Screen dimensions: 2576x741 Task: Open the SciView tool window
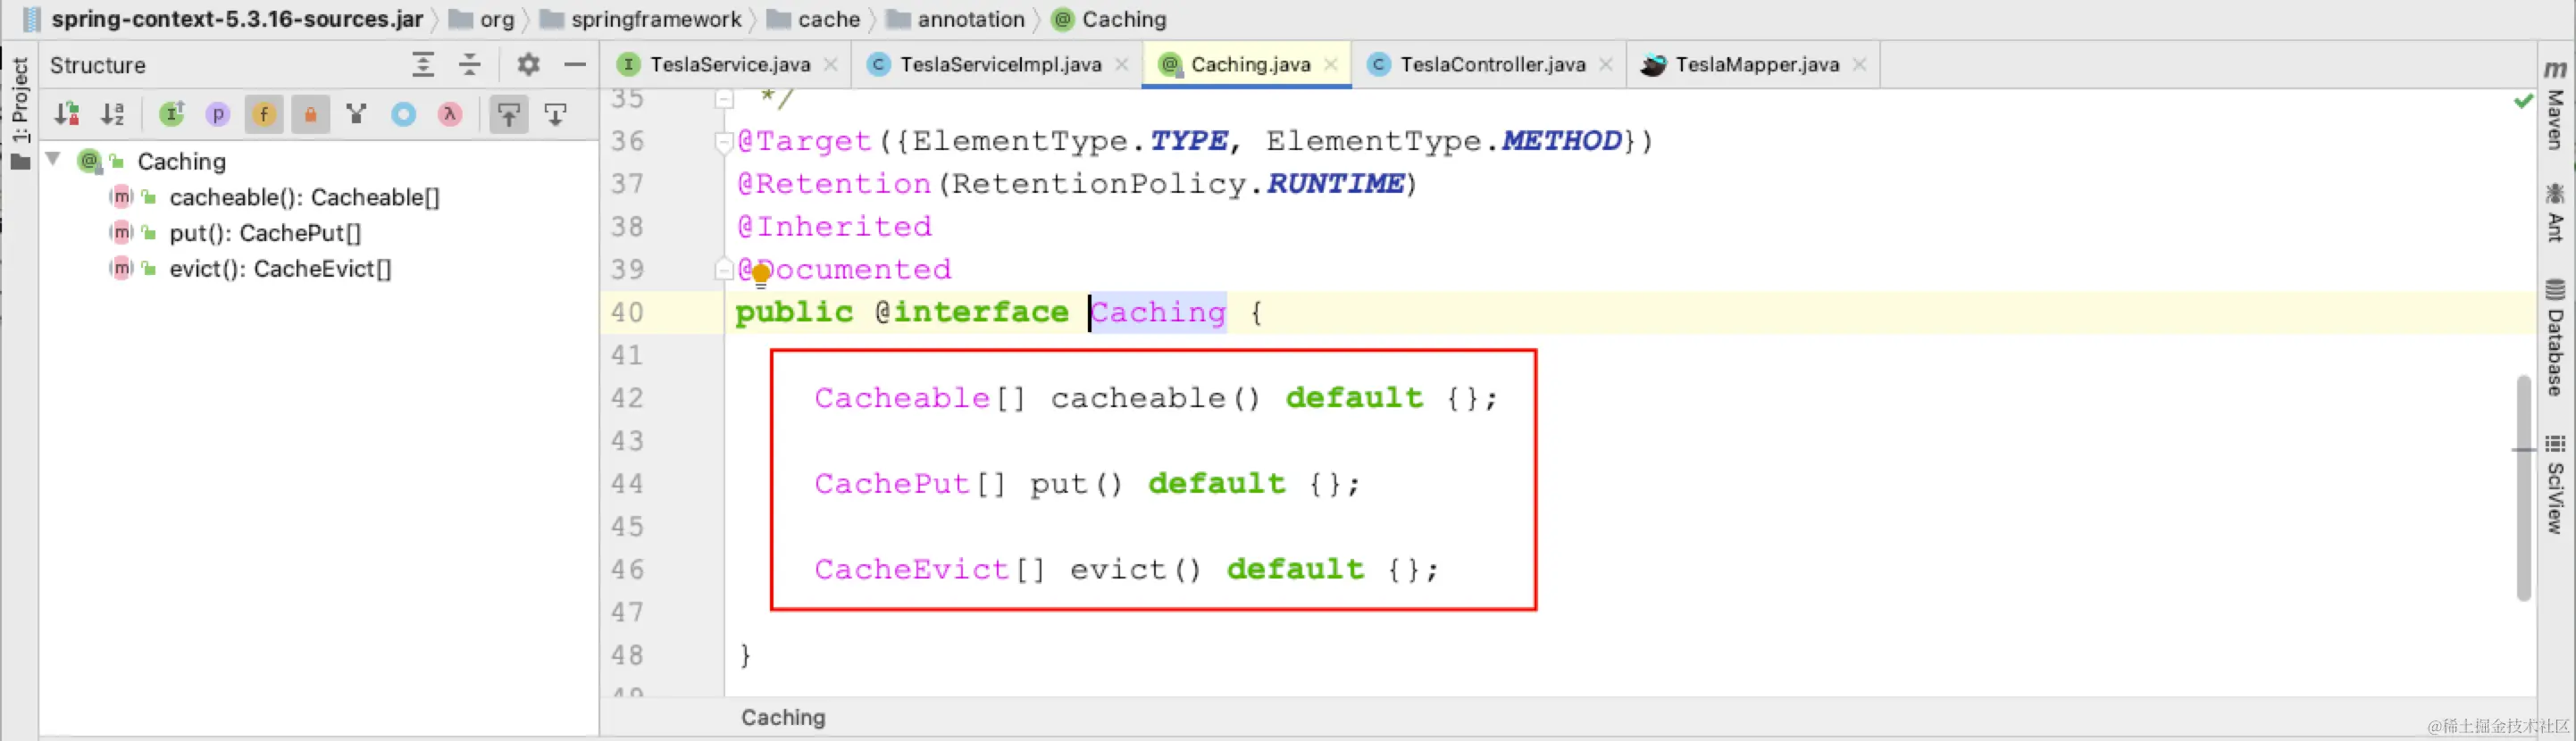[2555, 484]
